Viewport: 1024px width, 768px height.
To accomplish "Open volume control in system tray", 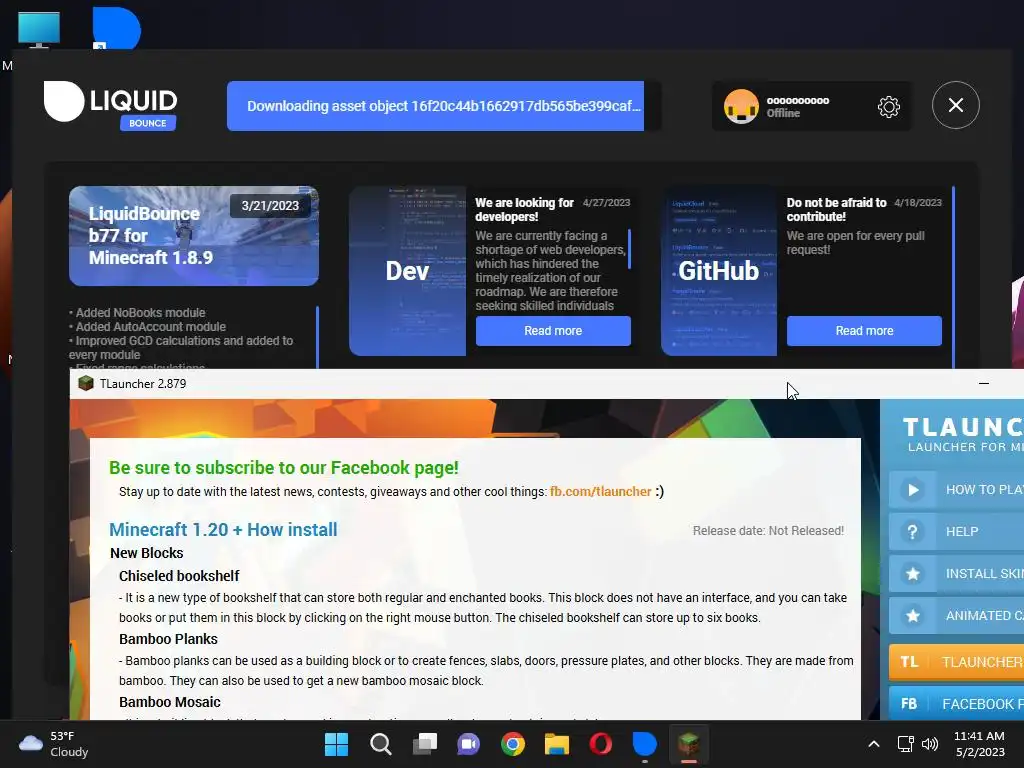I will point(929,744).
